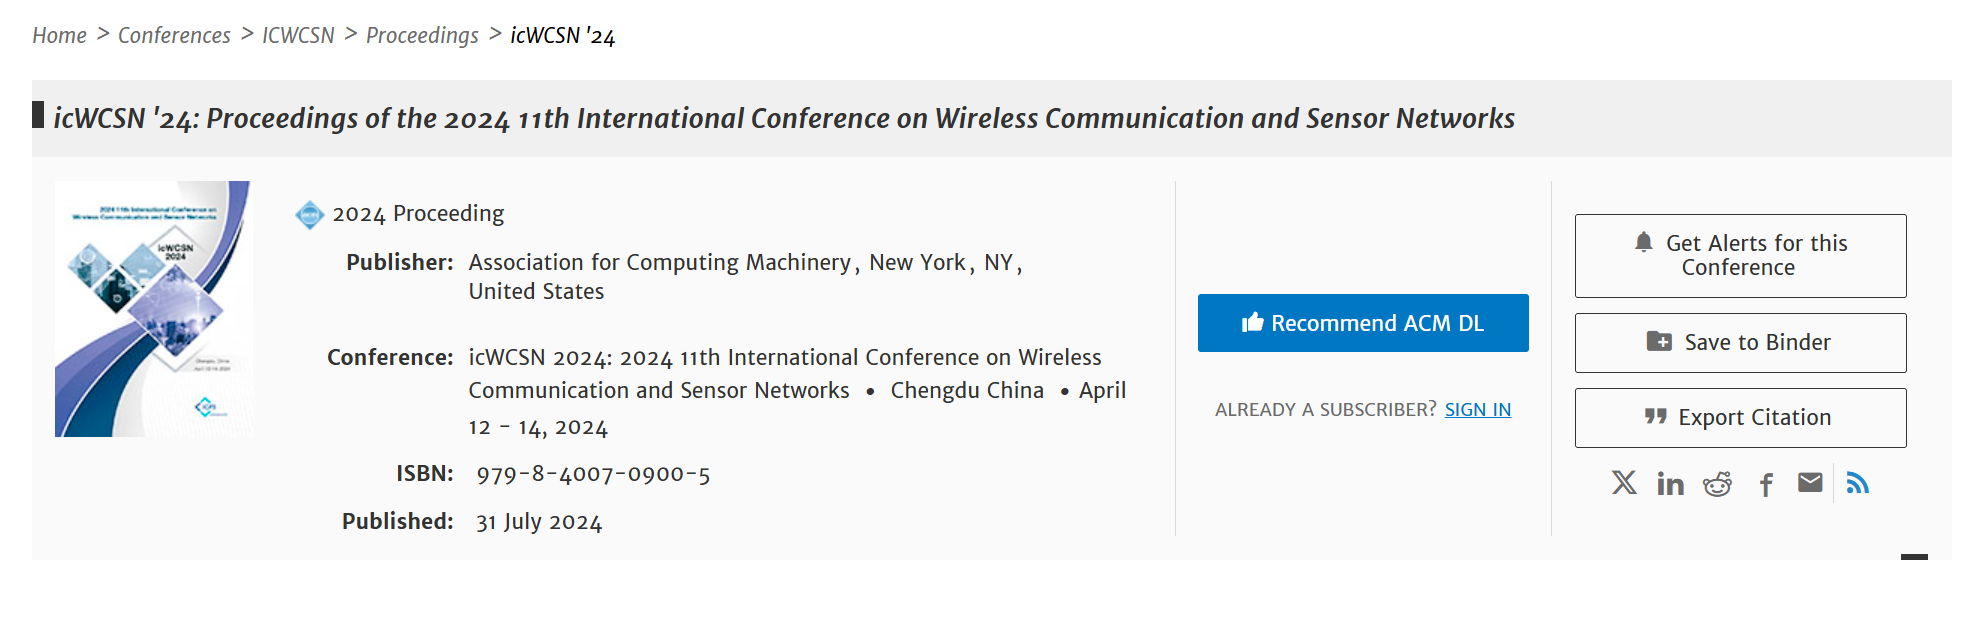Viewport: 1971px width, 631px height.
Task: Go to Home breadcrumb
Action: point(60,36)
